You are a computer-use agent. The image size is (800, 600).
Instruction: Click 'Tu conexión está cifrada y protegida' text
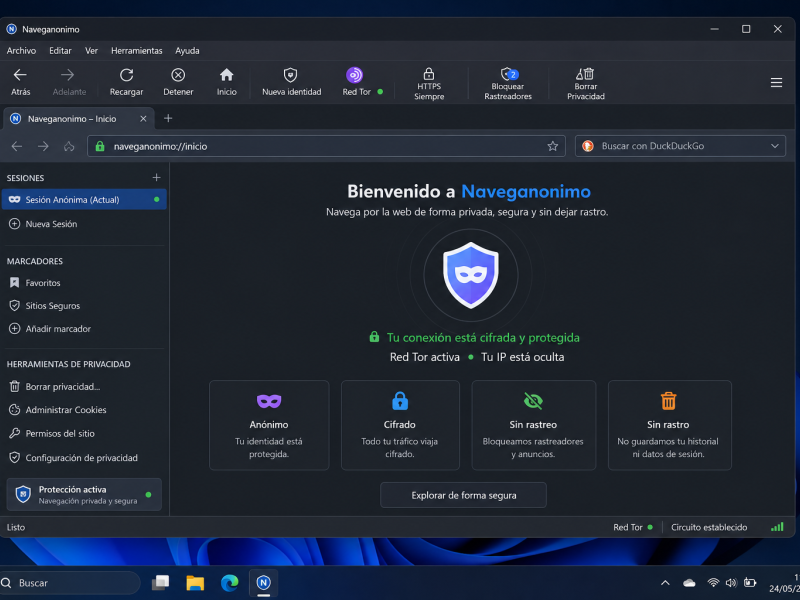(483, 338)
